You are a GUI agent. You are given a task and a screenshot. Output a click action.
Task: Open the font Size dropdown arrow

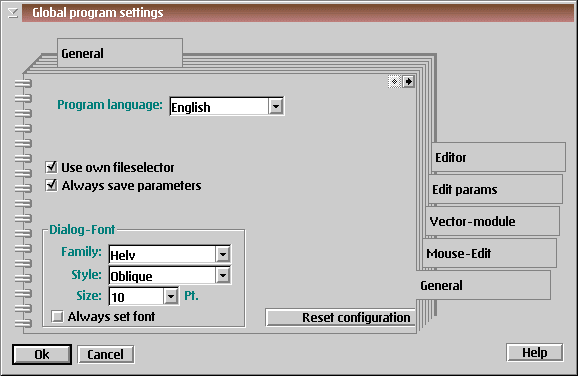[x=171, y=296]
